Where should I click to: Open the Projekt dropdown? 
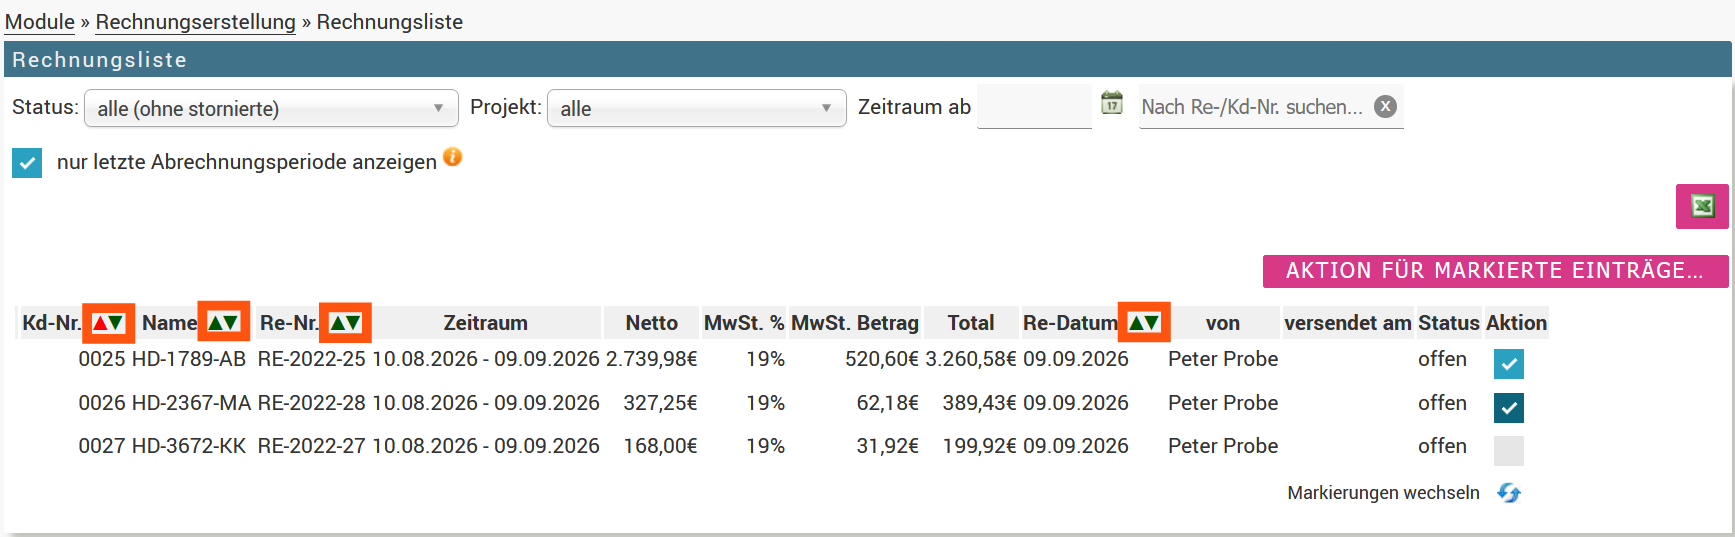(697, 108)
